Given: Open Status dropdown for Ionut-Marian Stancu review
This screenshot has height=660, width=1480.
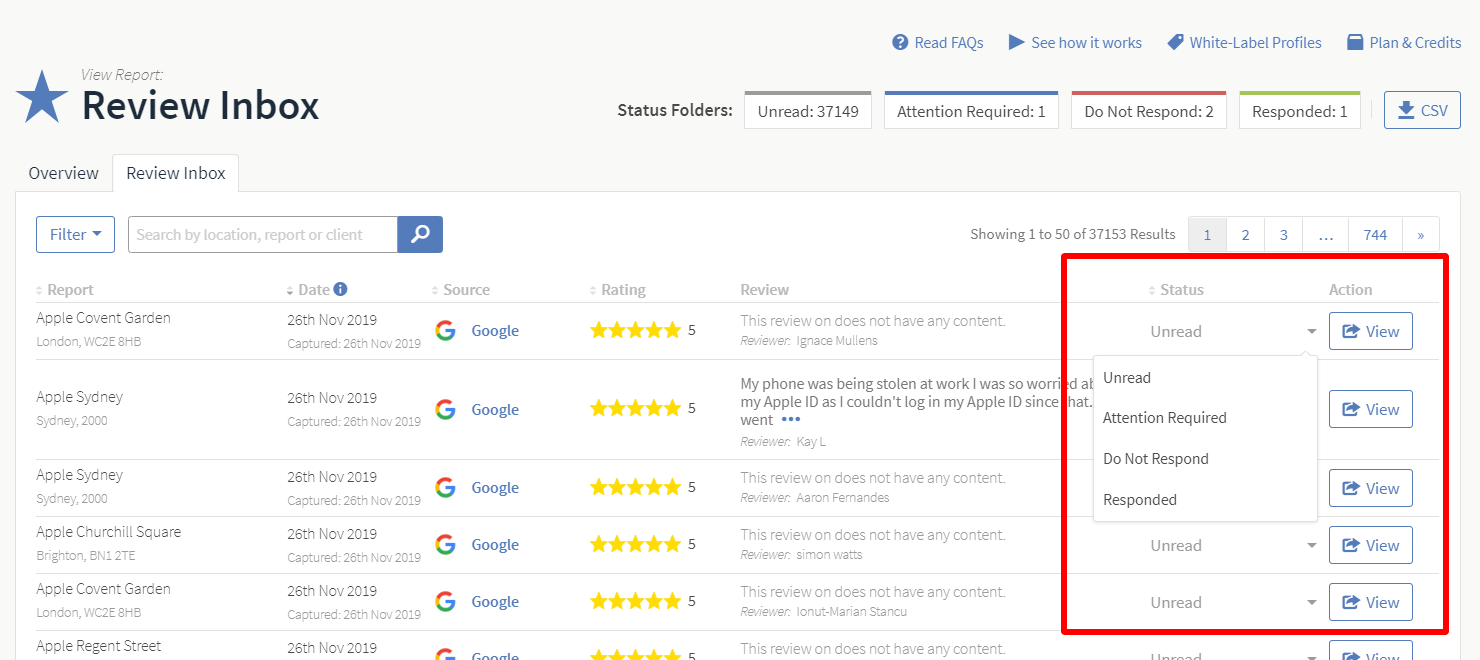Looking at the screenshot, I should tap(1233, 602).
